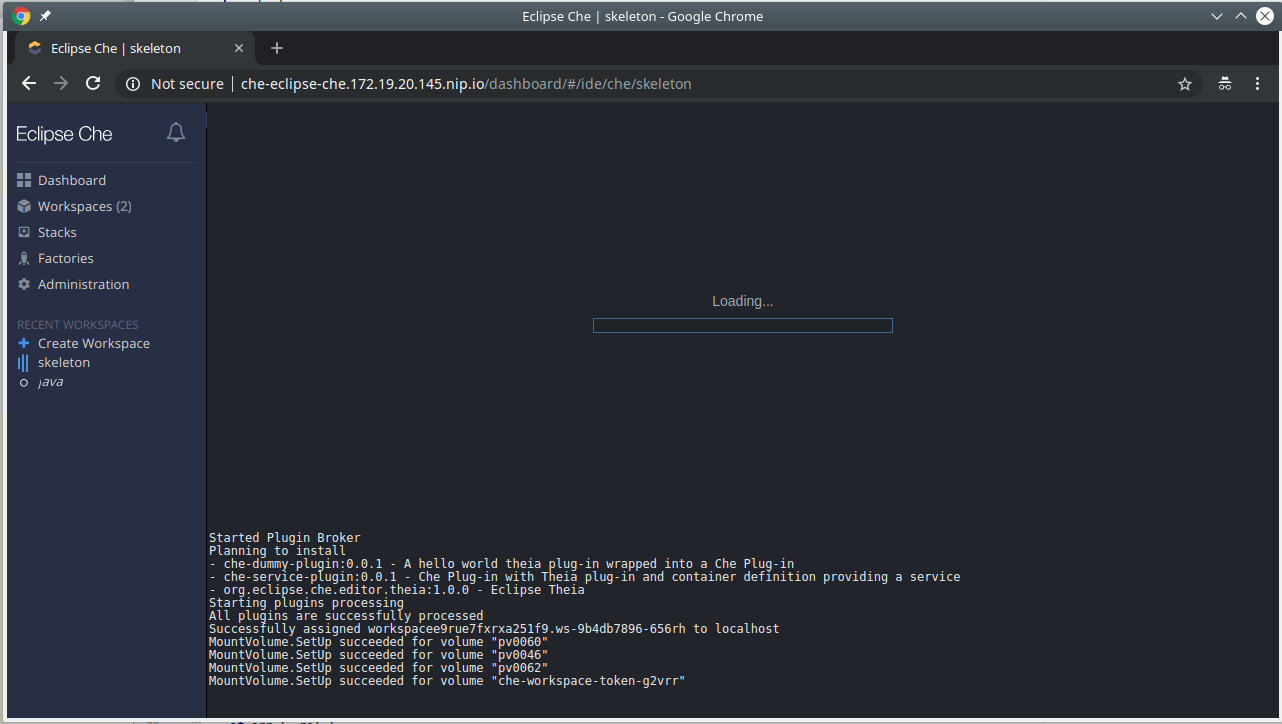Close the Eclipse Che skeleton tab
Screen dimensions: 1282x724
239,48
